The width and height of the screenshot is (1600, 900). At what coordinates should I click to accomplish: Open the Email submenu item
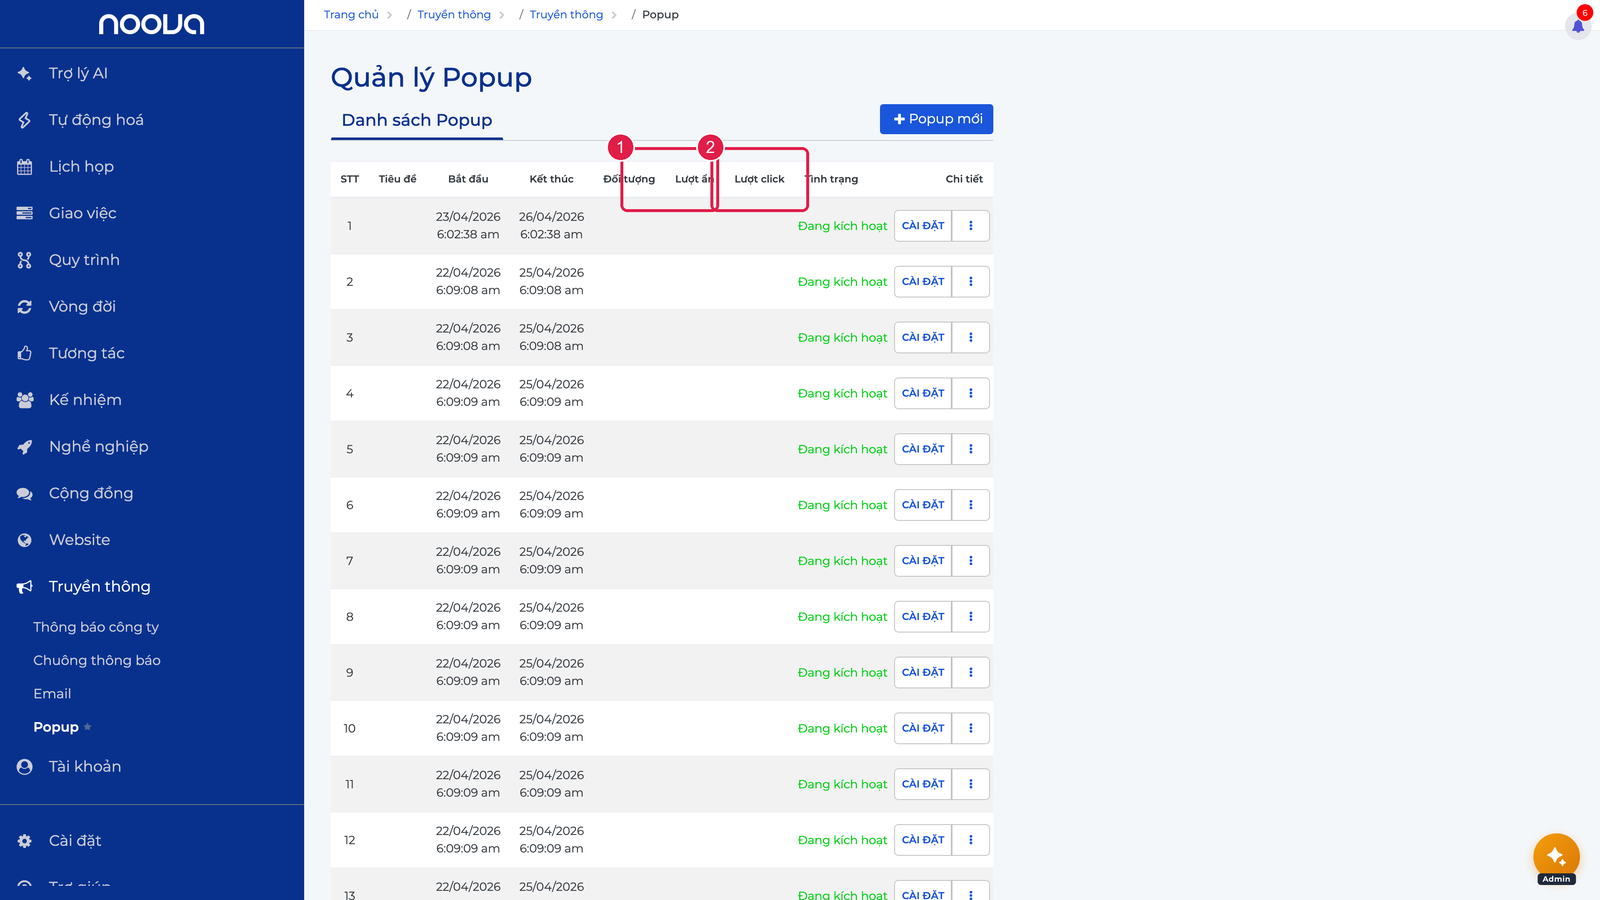pyautogui.click(x=52, y=694)
